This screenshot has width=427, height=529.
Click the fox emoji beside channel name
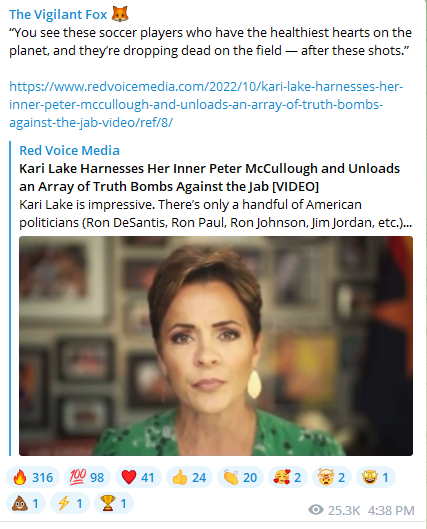click(x=120, y=14)
